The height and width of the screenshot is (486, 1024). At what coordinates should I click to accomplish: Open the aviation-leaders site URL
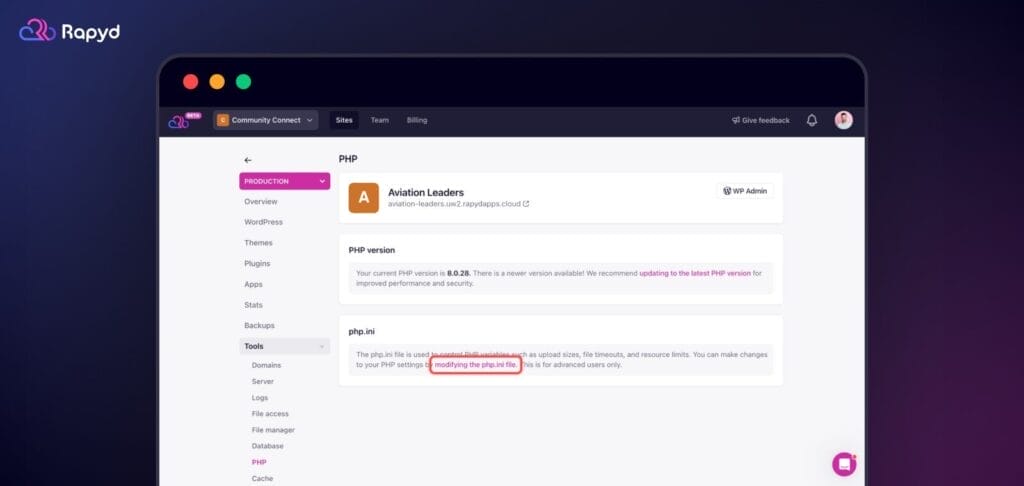tap(454, 204)
